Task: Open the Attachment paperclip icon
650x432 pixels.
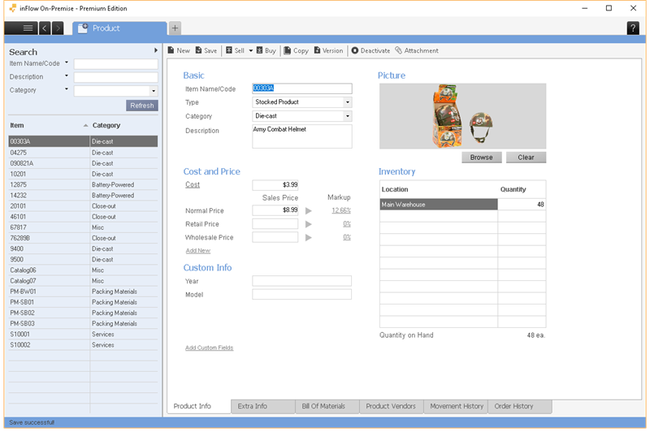Action: coord(398,50)
